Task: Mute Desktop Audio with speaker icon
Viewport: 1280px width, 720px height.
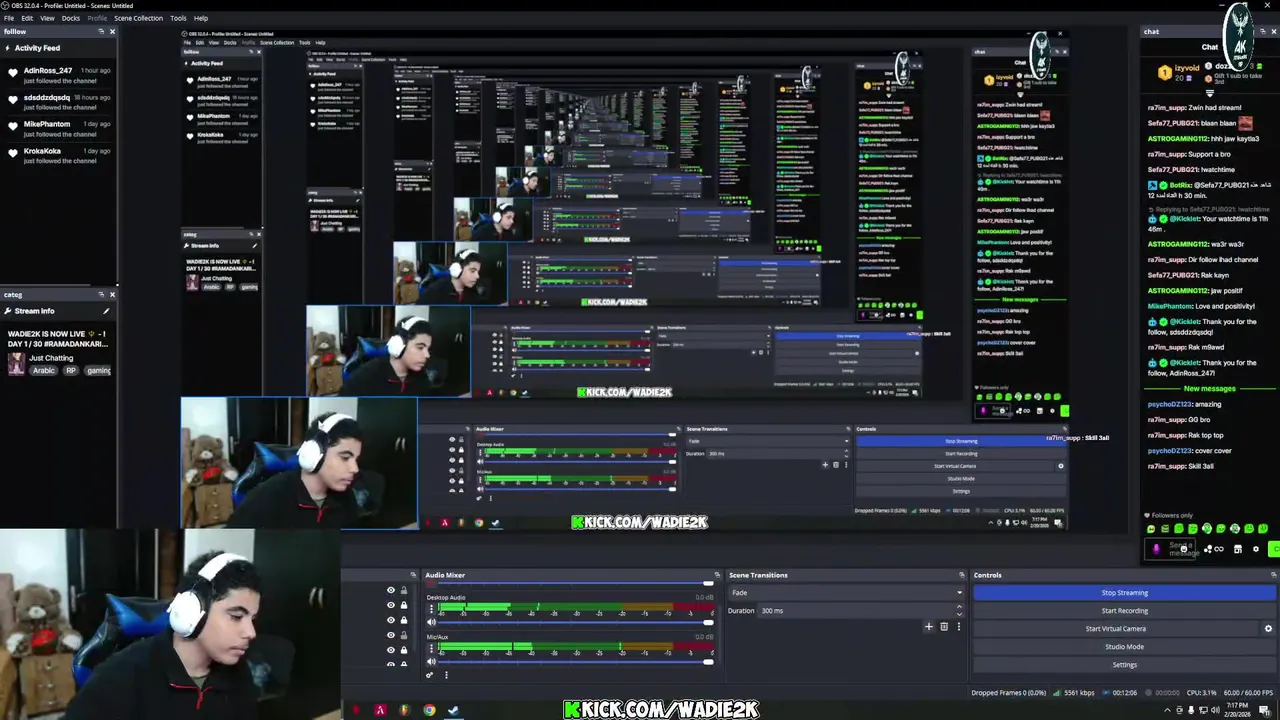Action: (431, 622)
